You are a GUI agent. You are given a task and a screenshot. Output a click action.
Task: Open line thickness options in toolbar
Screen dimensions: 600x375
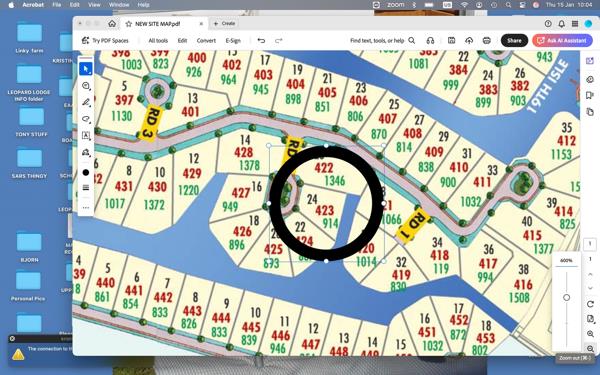86,188
